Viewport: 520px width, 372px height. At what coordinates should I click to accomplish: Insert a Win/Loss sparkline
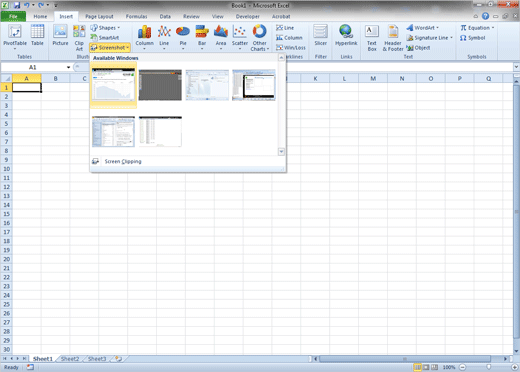[290, 48]
